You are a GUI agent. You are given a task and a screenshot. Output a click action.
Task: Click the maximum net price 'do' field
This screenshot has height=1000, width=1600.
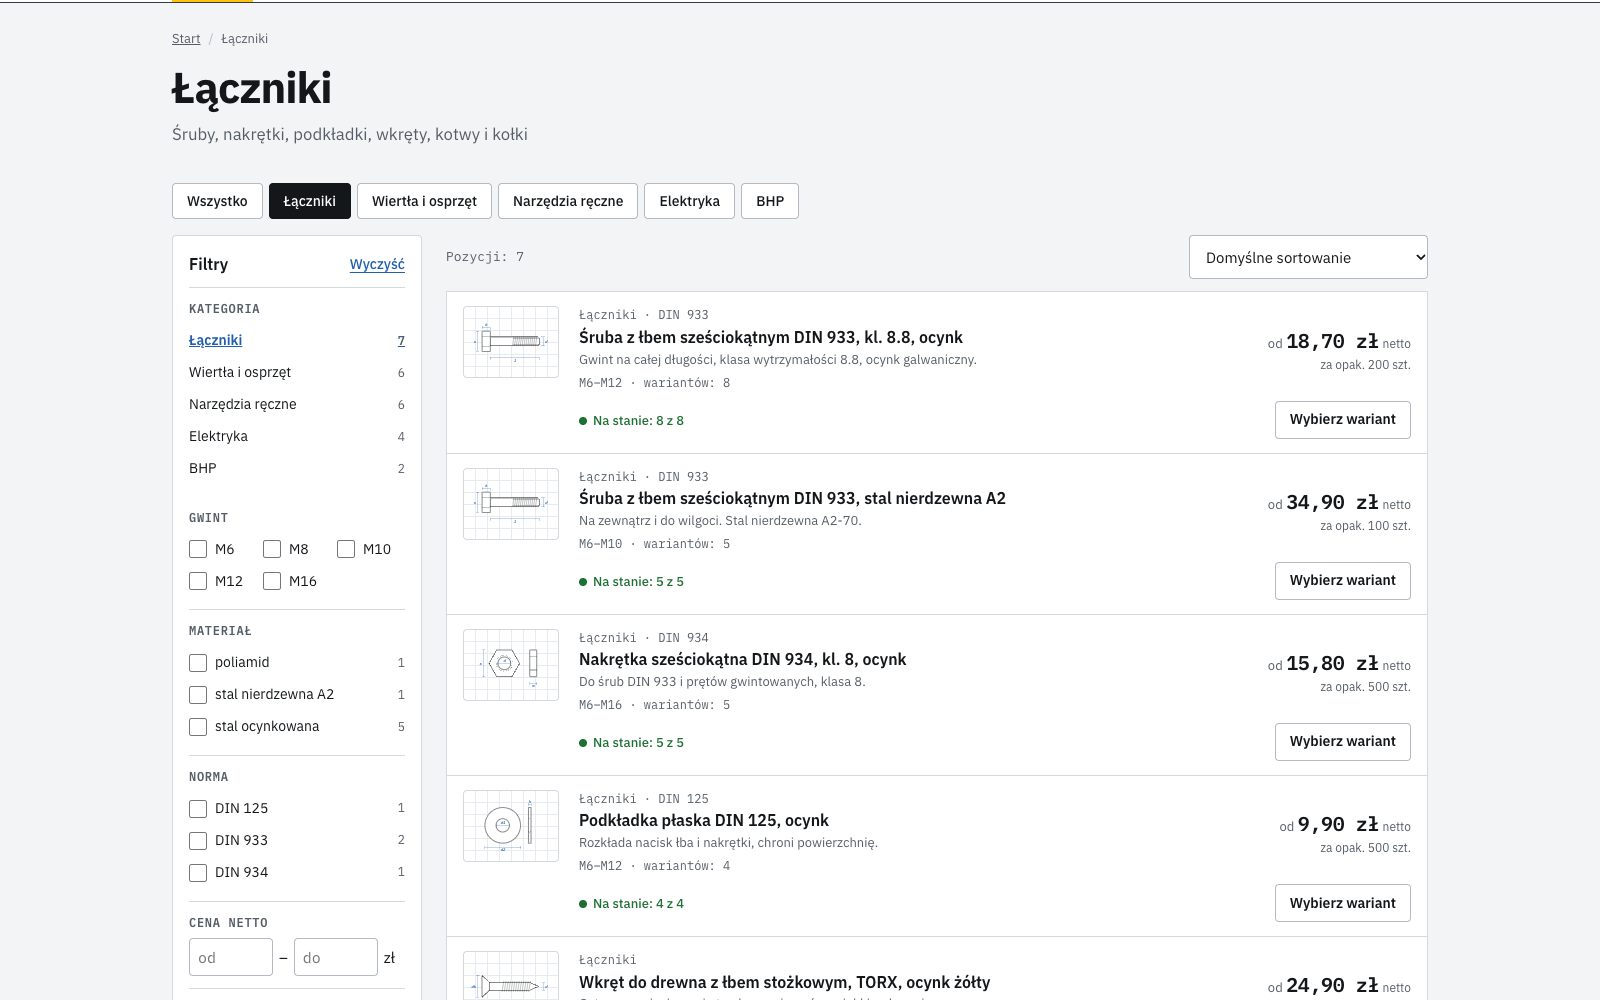click(x=336, y=957)
